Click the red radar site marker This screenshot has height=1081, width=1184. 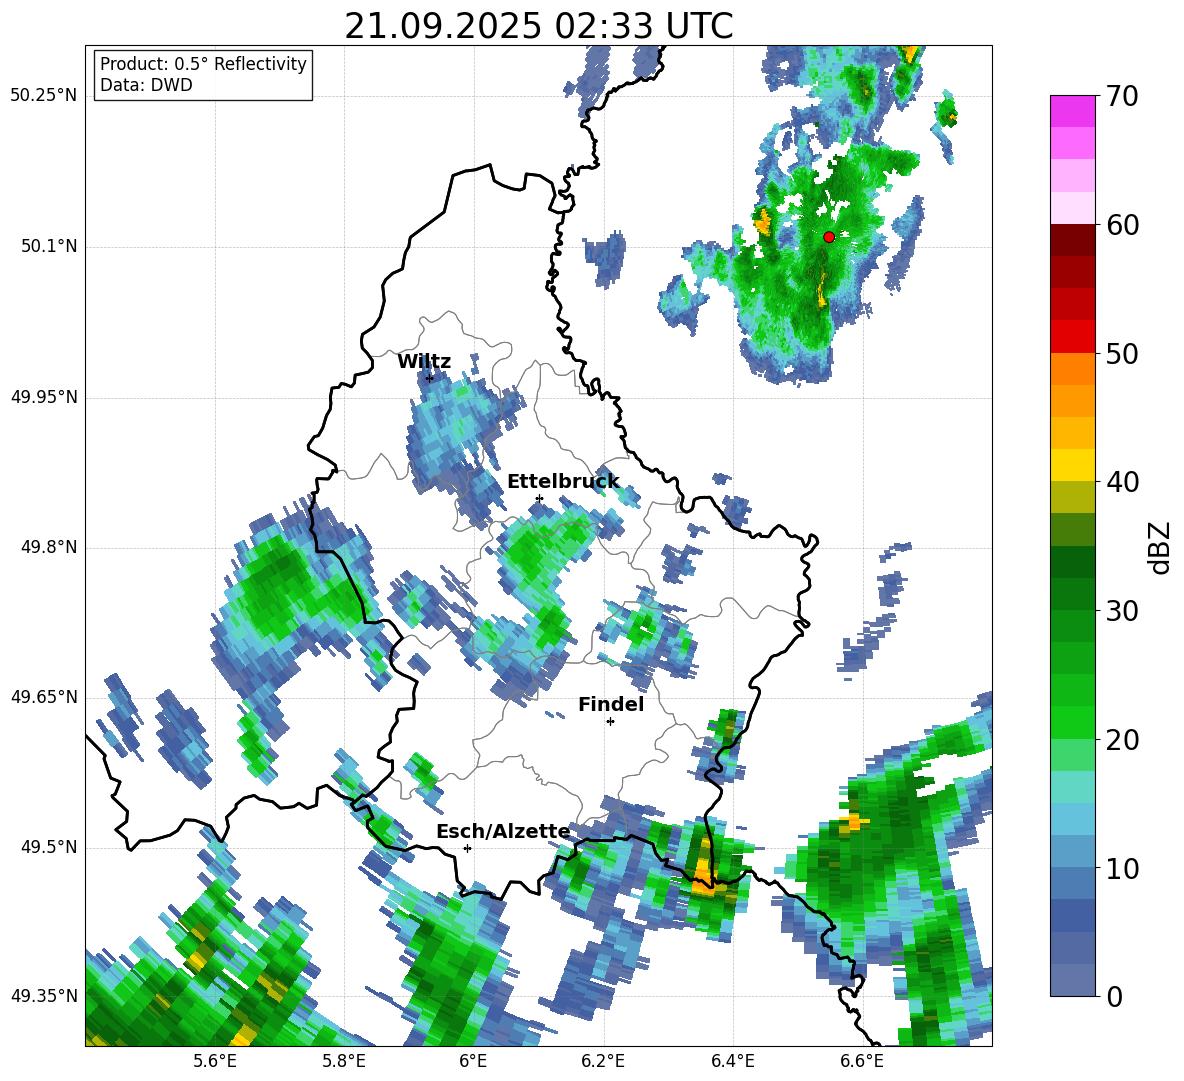[829, 237]
